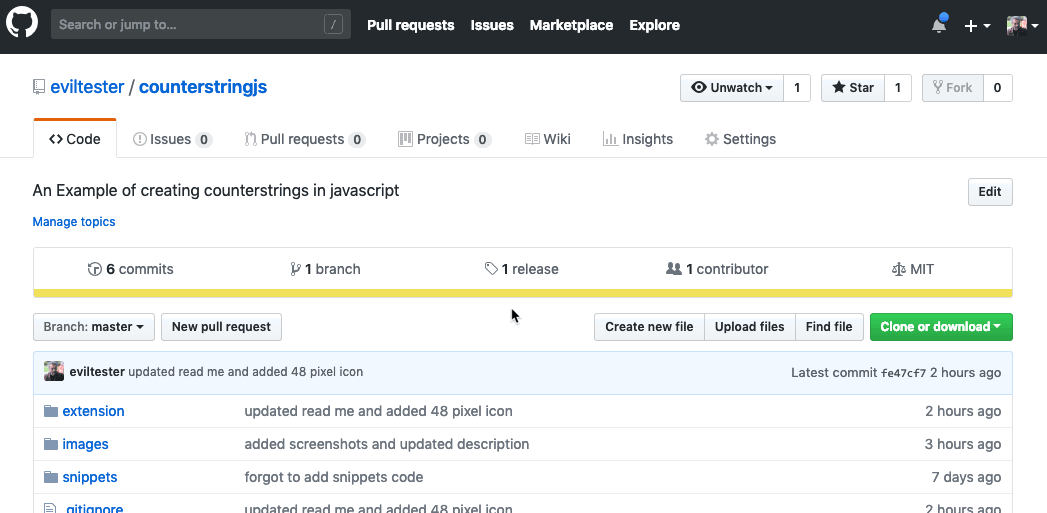Click the watchers count 1

797,88
